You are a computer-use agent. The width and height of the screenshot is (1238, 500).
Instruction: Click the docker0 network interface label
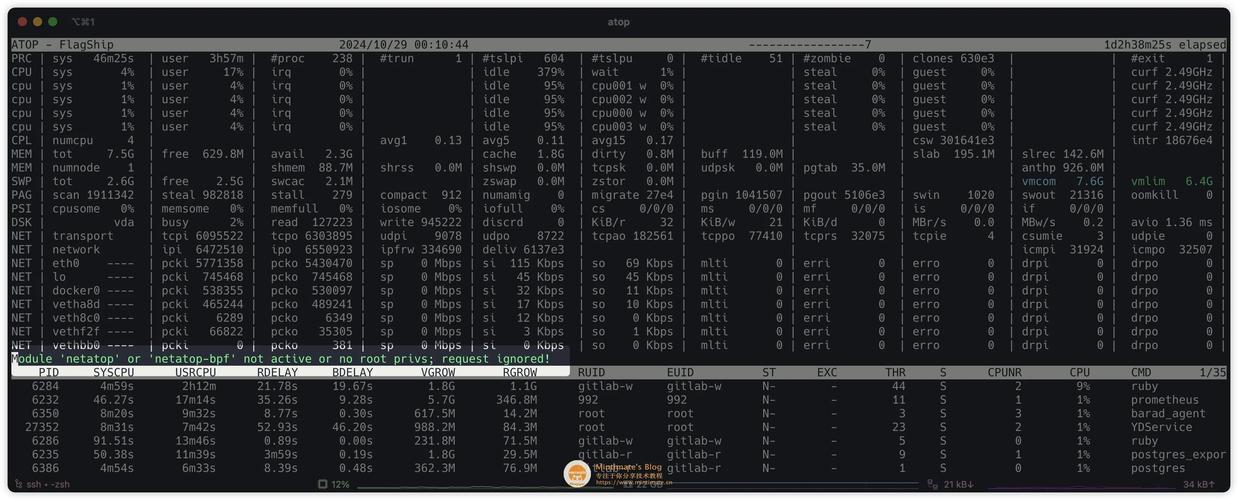pyautogui.click(x=76, y=290)
